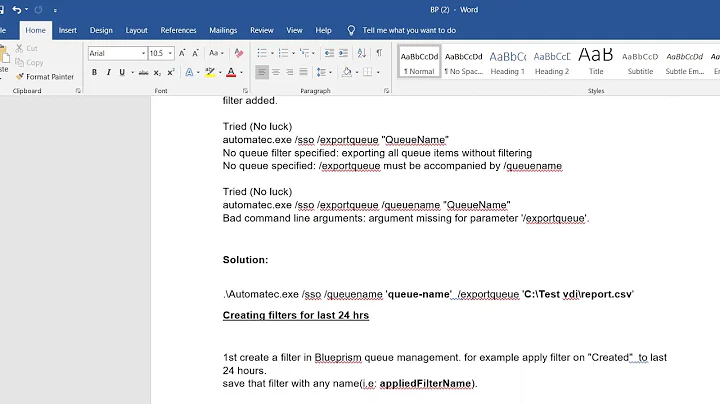Screen dimensions: 720x404
Task: Select Justify alignment
Action: click(304, 72)
